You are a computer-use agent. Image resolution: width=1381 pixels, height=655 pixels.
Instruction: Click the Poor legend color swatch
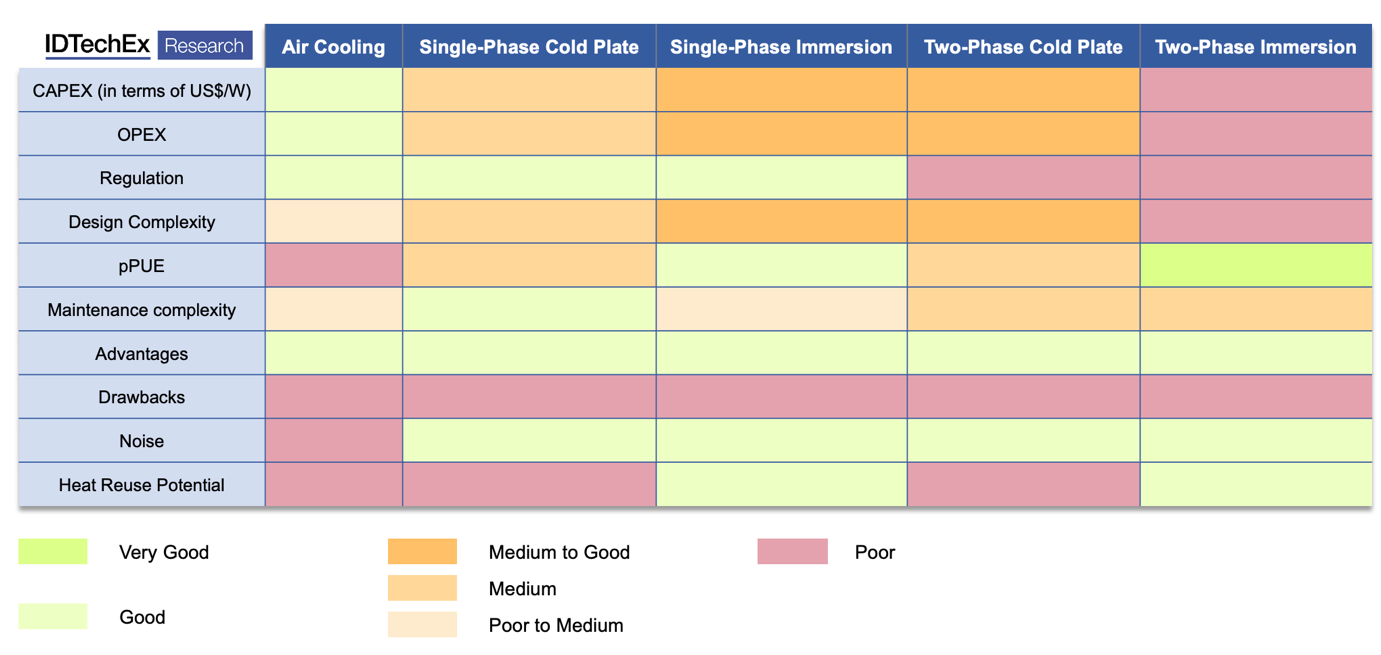792,552
